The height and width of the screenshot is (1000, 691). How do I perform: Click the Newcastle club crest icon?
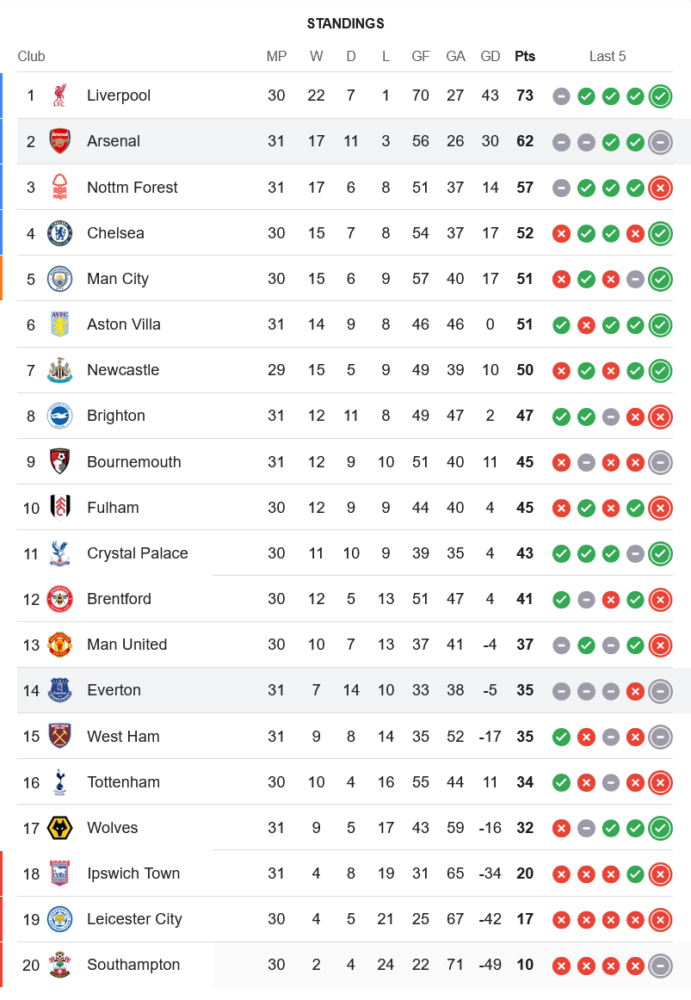[x=60, y=370]
